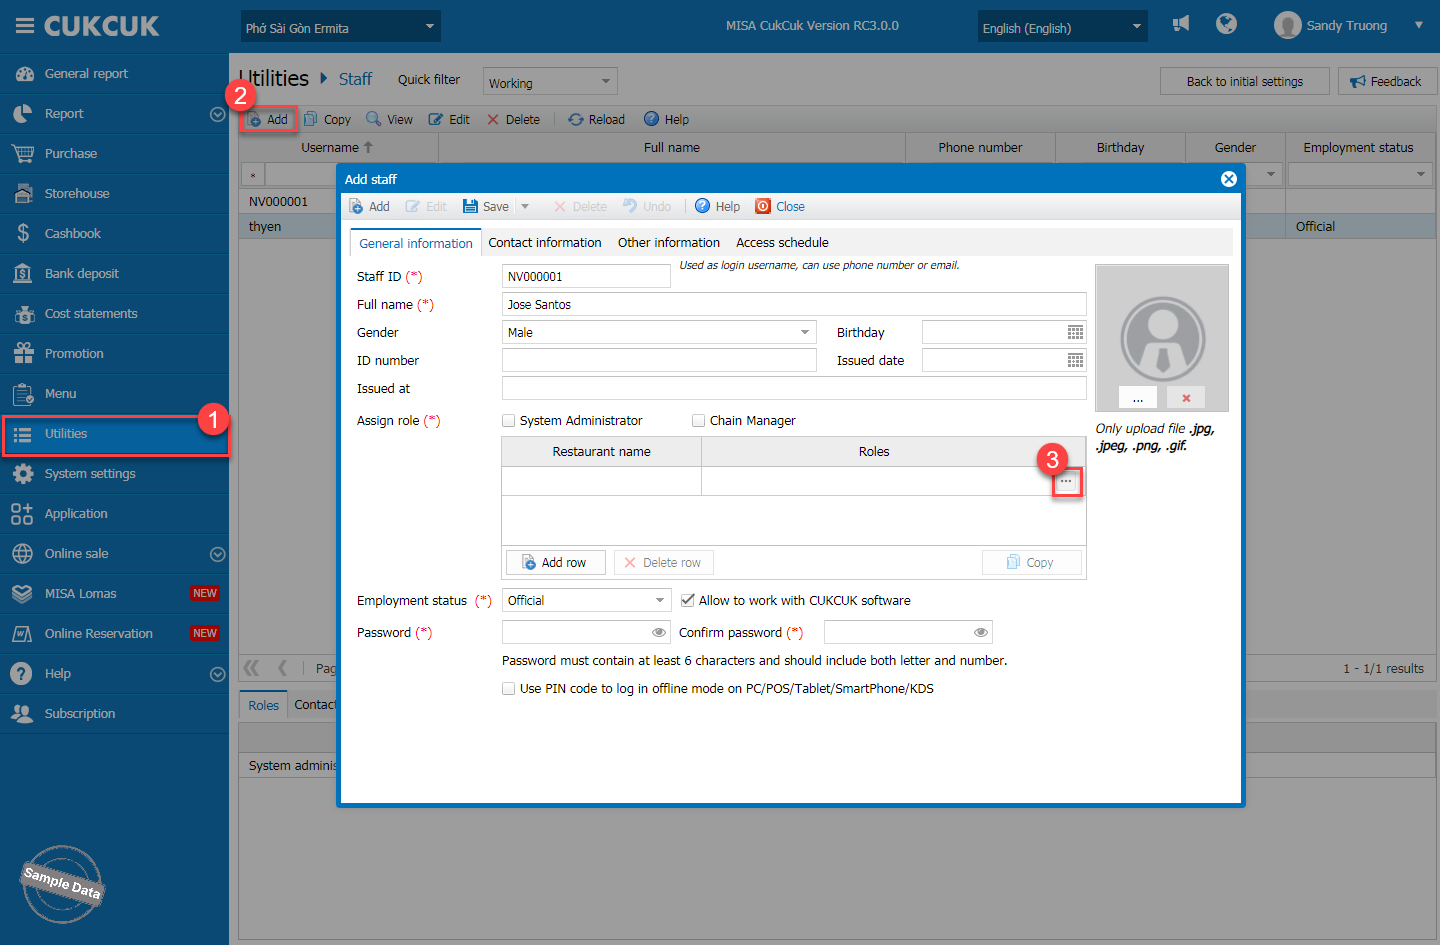Open Sandy Truong user menu arrow
The height and width of the screenshot is (945, 1440).
coord(1418,25)
